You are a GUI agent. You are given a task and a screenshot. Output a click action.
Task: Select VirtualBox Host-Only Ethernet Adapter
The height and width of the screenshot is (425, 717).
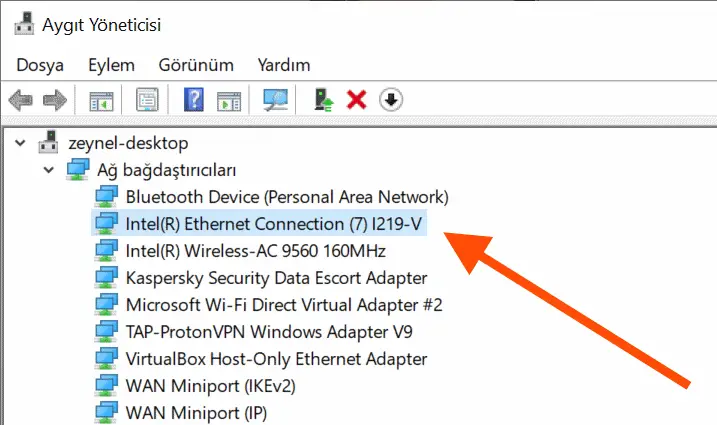276,359
